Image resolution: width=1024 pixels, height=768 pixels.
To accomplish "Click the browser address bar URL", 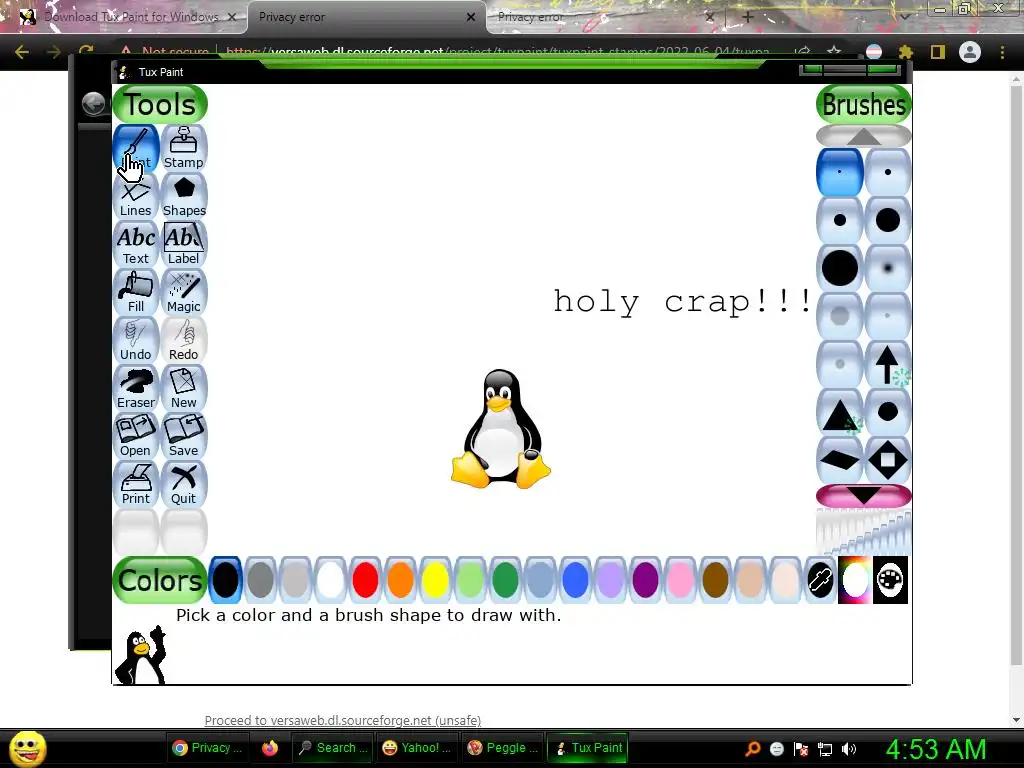I will (x=498, y=51).
